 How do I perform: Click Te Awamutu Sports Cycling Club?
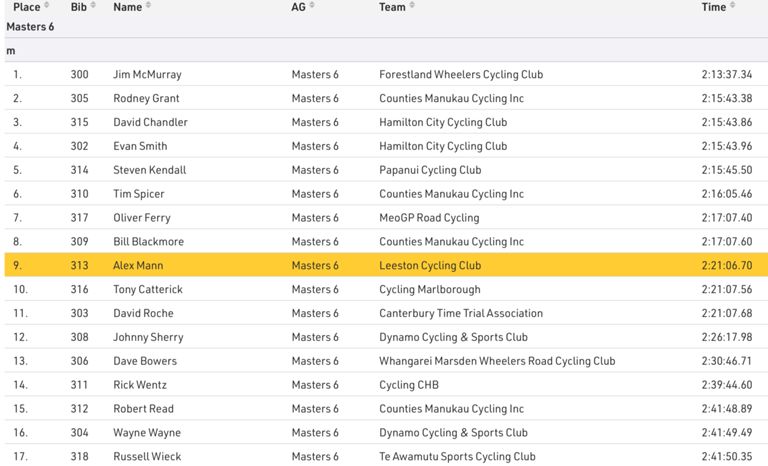point(457,457)
